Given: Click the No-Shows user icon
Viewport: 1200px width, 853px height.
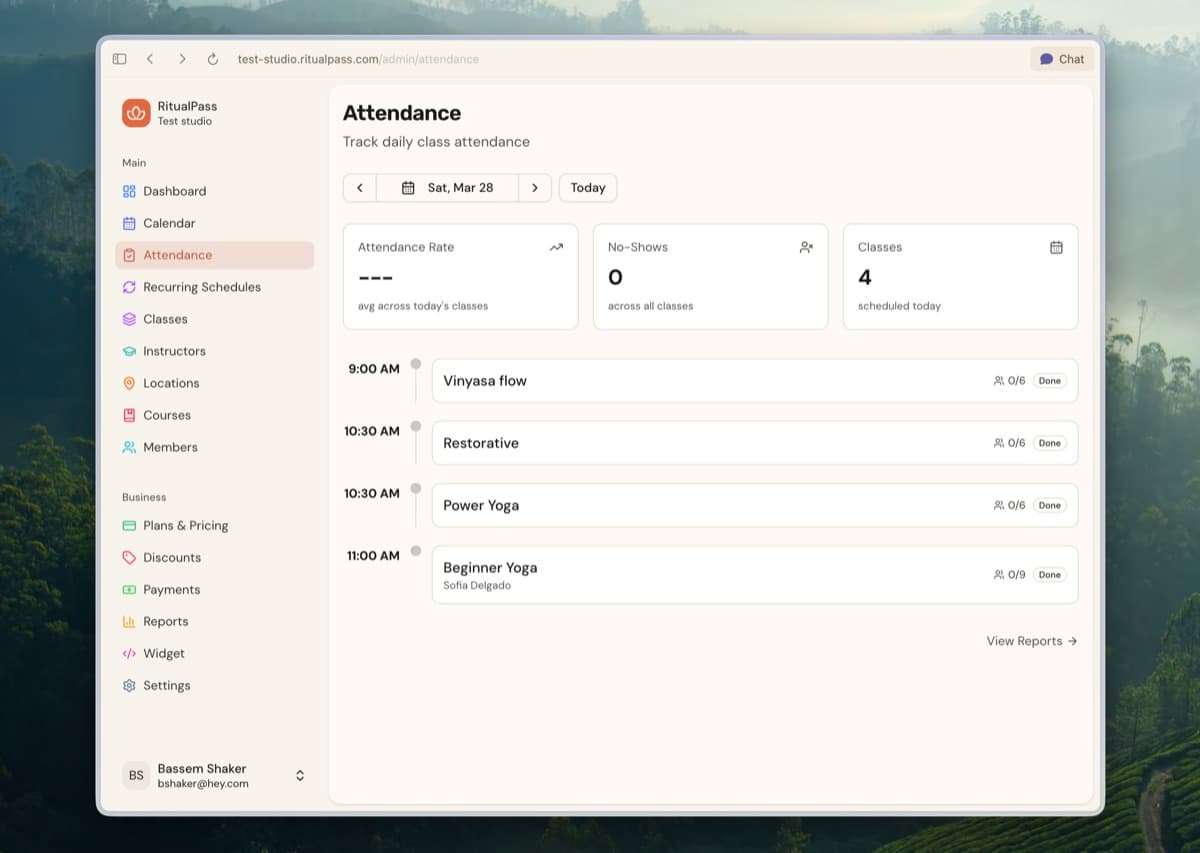Looking at the screenshot, I should (806, 247).
